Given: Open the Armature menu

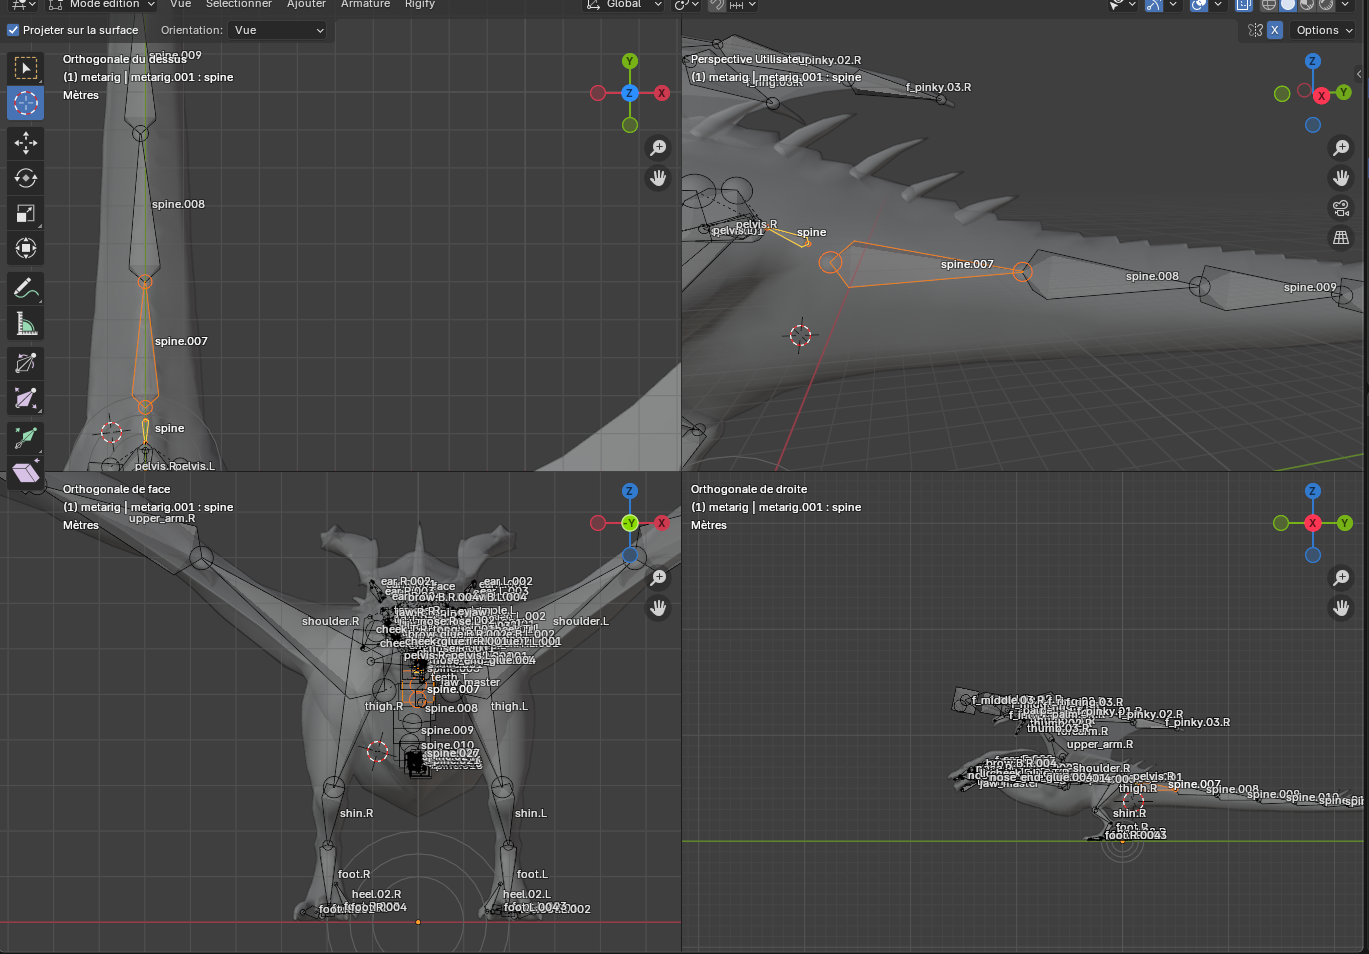Looking at the screenshot, I should [365, 4].
